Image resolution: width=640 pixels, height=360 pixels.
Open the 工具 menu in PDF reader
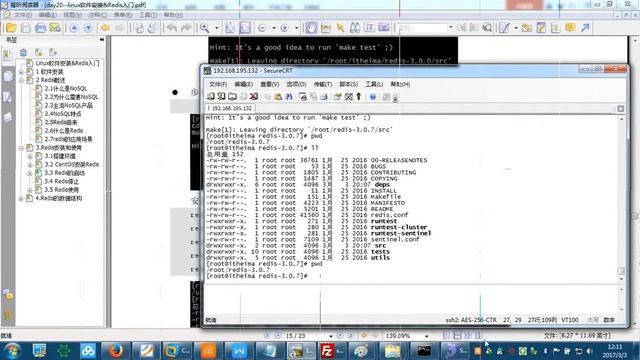(148, 15)
